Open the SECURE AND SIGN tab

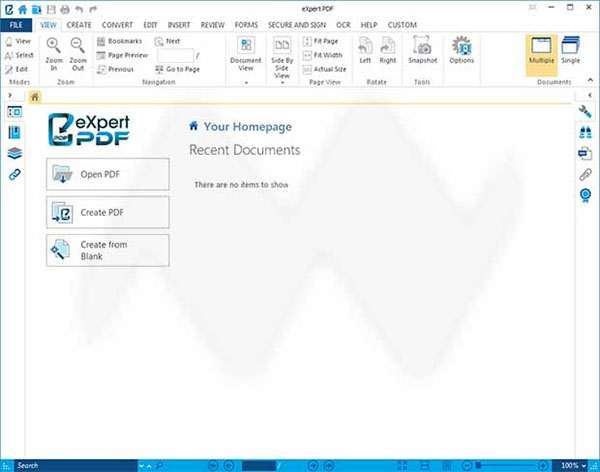click(x=297, y=25)
